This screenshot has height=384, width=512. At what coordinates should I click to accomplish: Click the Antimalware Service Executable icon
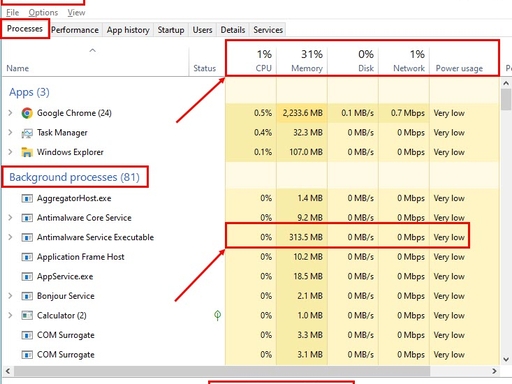(27, 238)
